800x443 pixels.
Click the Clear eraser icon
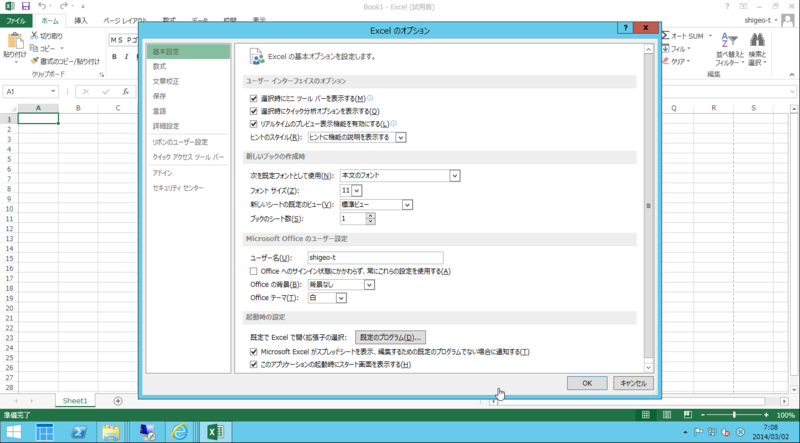point(665,61)
